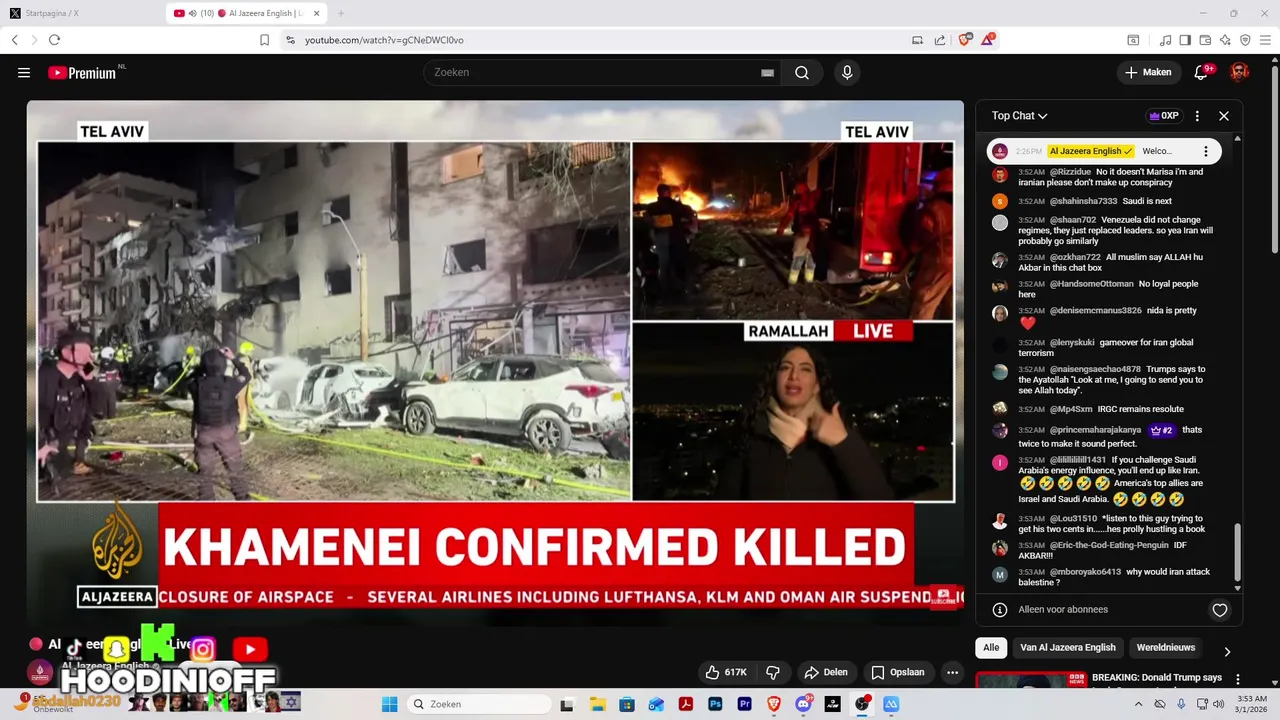Click username @shahinsha7333 in chat

coord(1083,201)
